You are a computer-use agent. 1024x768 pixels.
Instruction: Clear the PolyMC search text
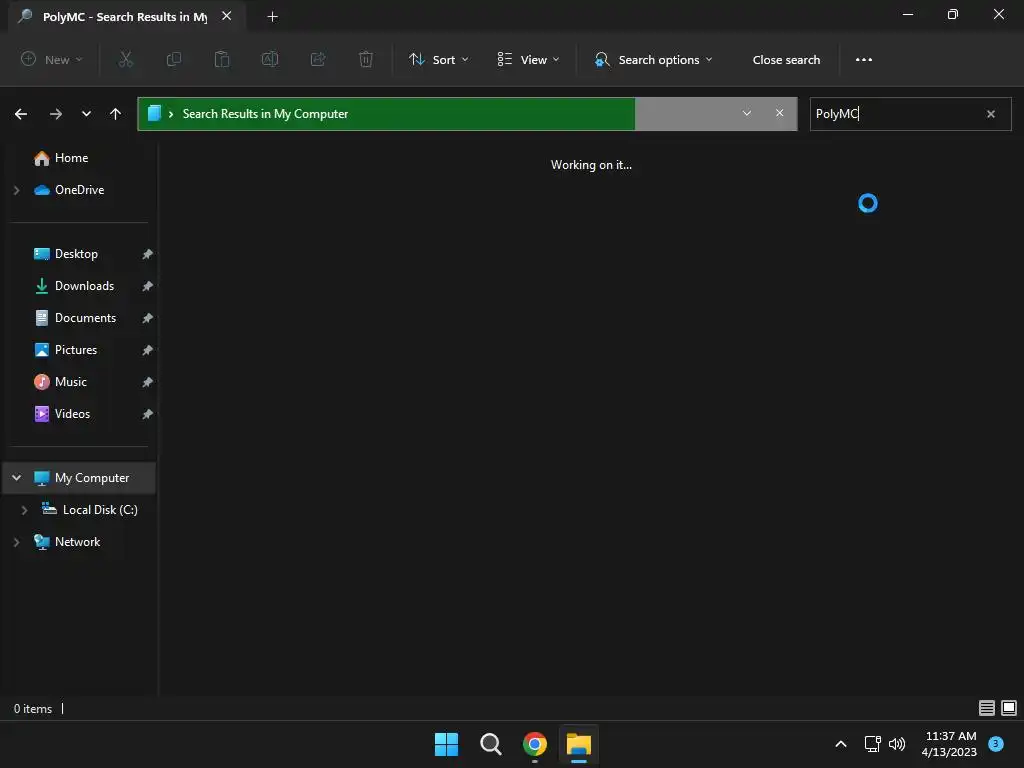click(x=991, y=114)
